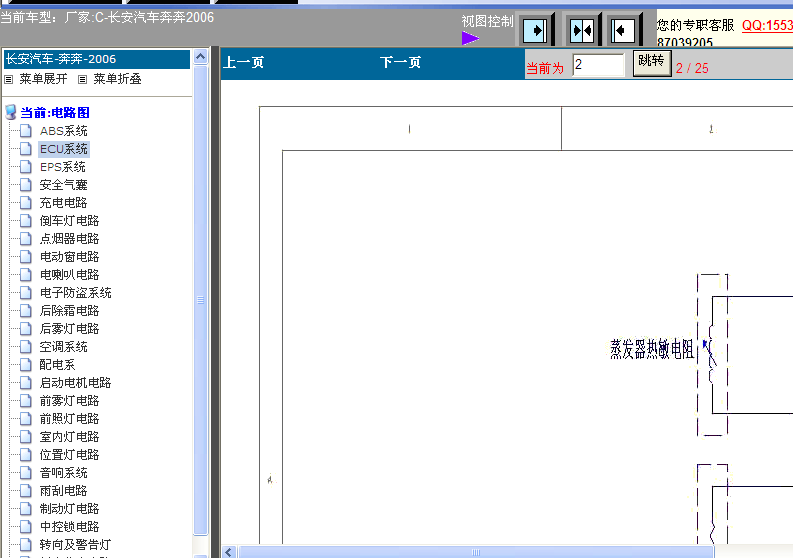Open 雨刮电路 diagram entry
793x558 pixels.
63,491
